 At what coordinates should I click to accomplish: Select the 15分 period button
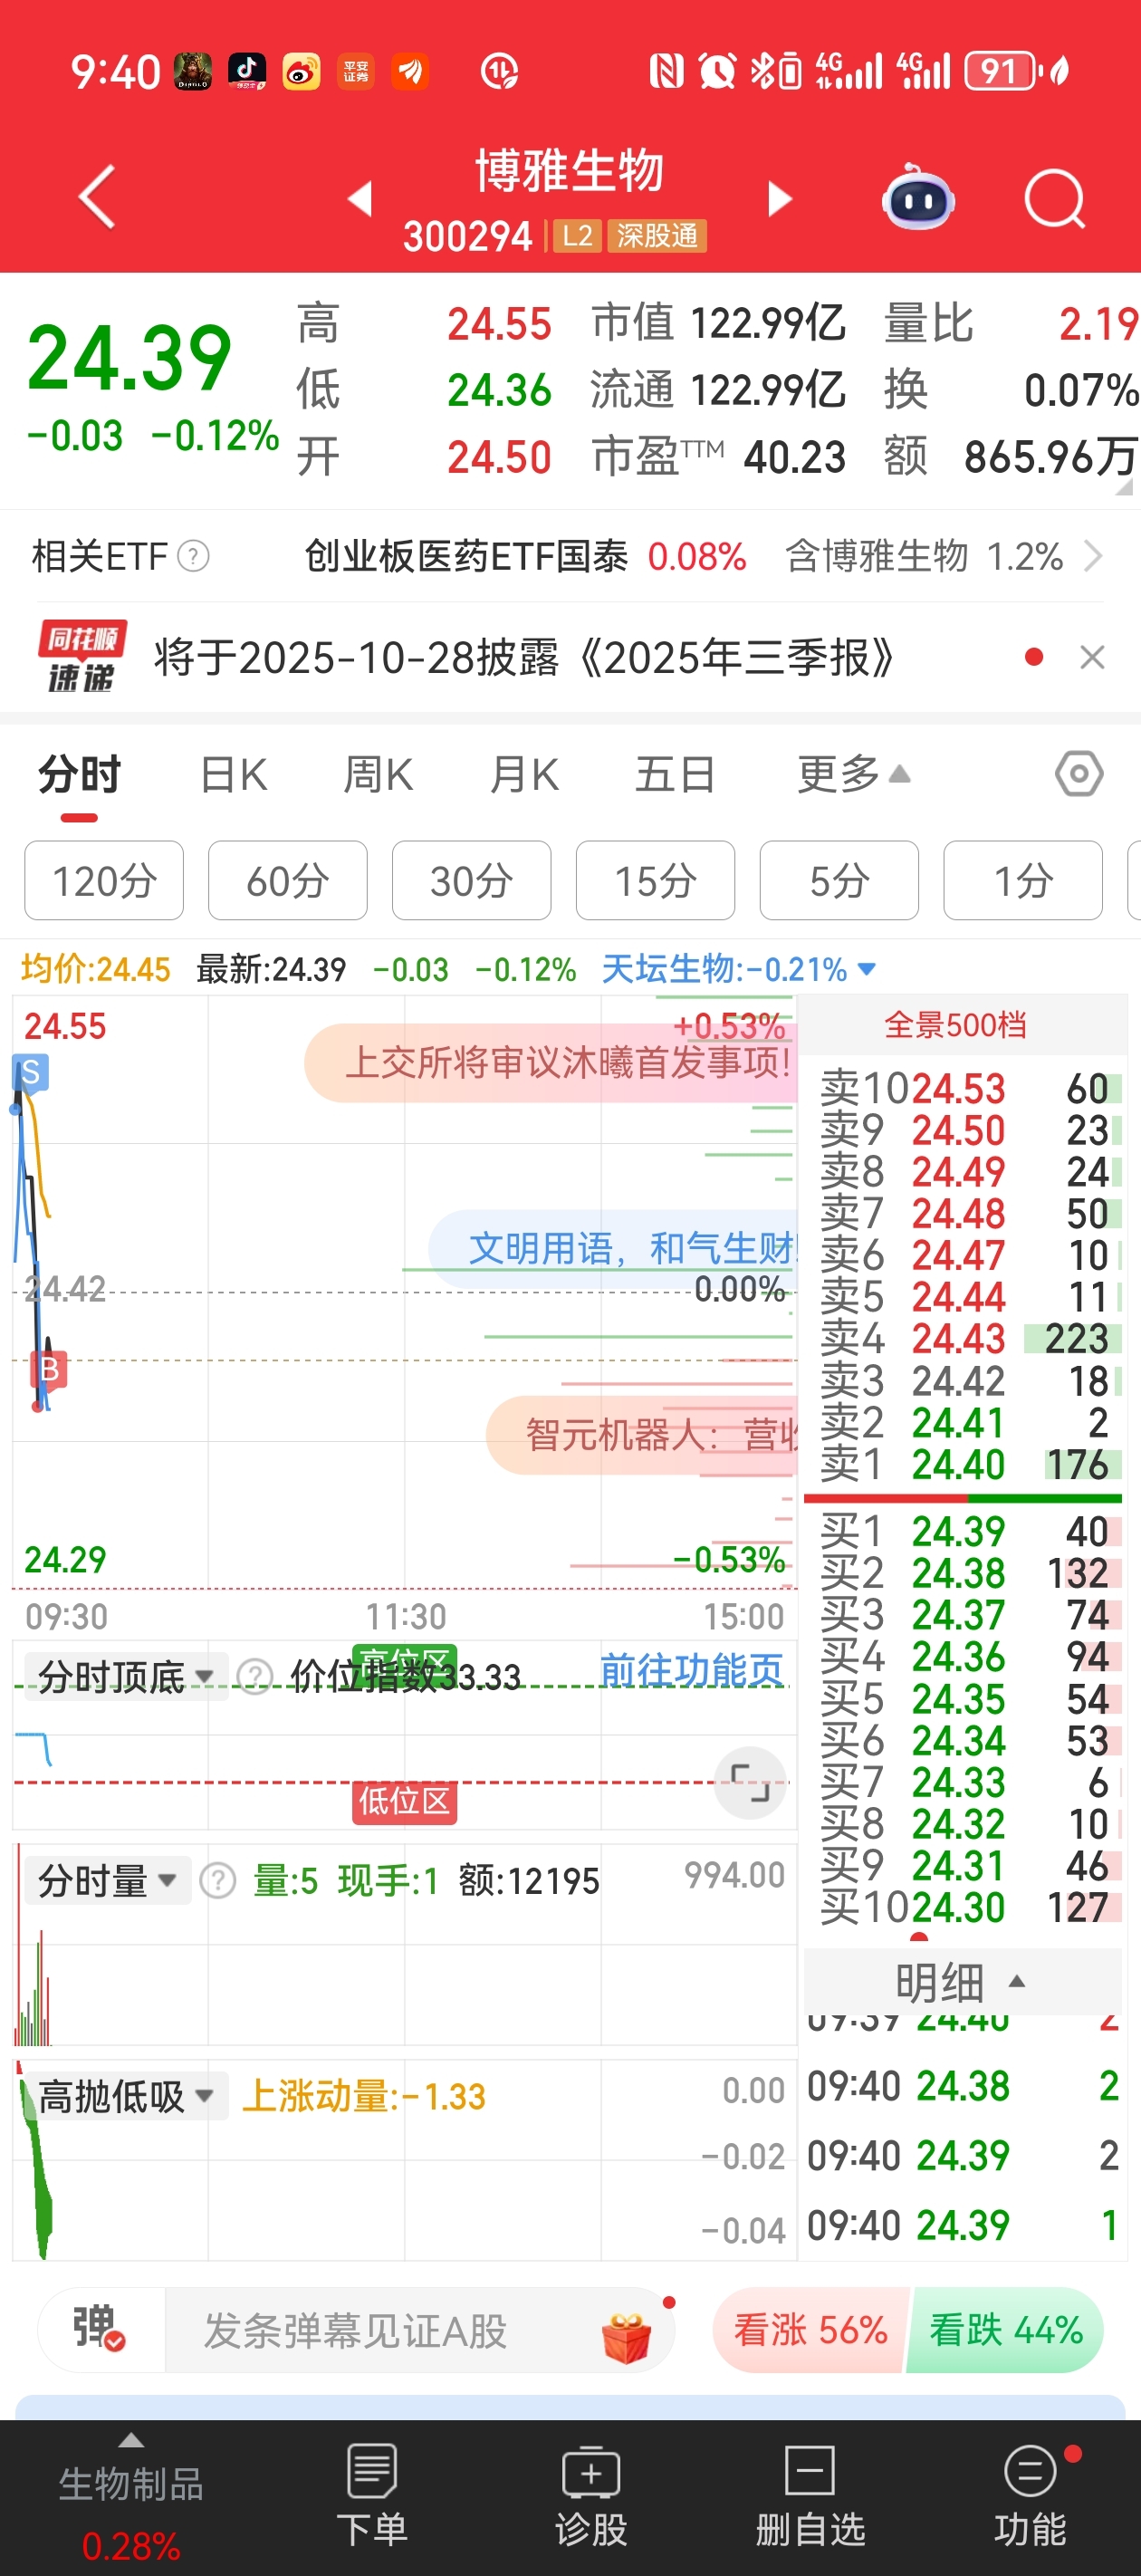[655, 881]
